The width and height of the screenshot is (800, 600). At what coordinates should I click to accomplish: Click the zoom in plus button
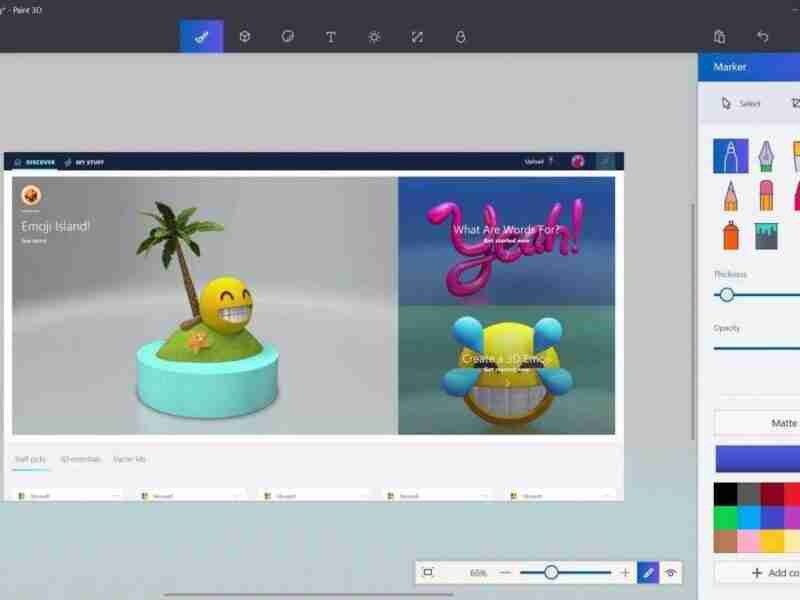[625, 573]
